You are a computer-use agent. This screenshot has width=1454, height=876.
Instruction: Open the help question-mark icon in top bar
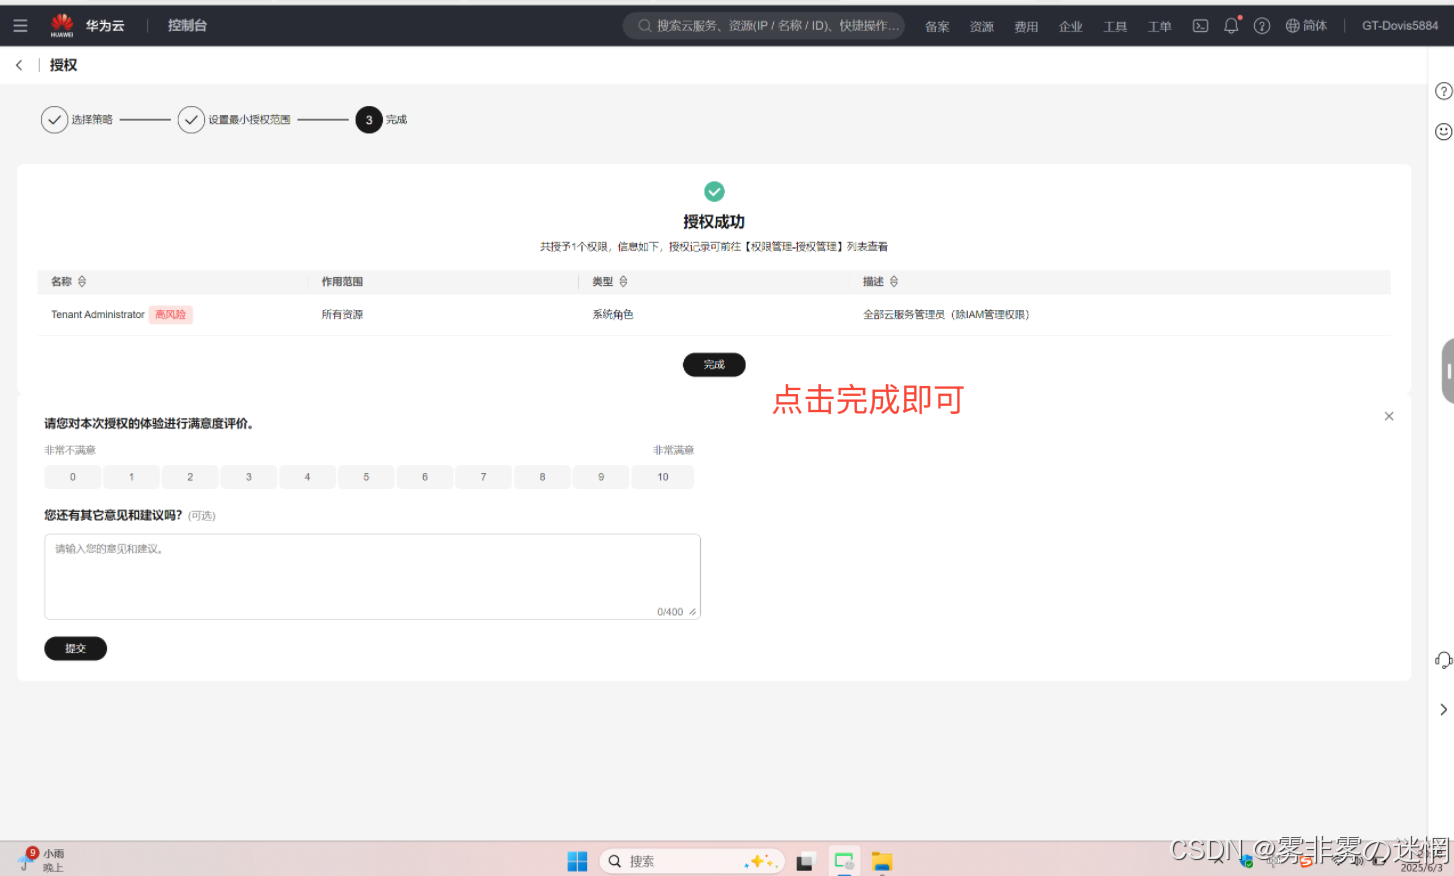(x=1262, y=26)
